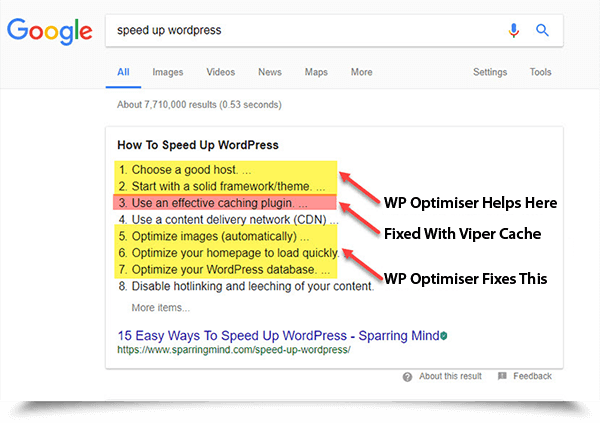Click the microphone voice search icon

click(x=514, y=31)
